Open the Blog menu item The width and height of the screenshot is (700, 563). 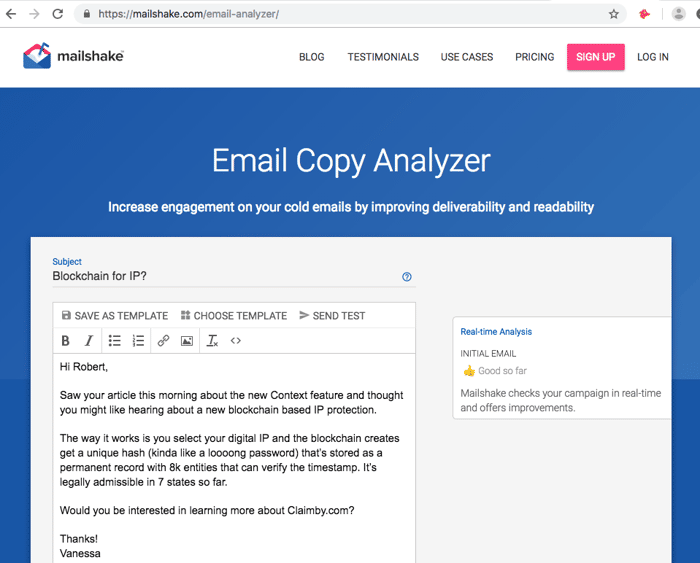312,57
